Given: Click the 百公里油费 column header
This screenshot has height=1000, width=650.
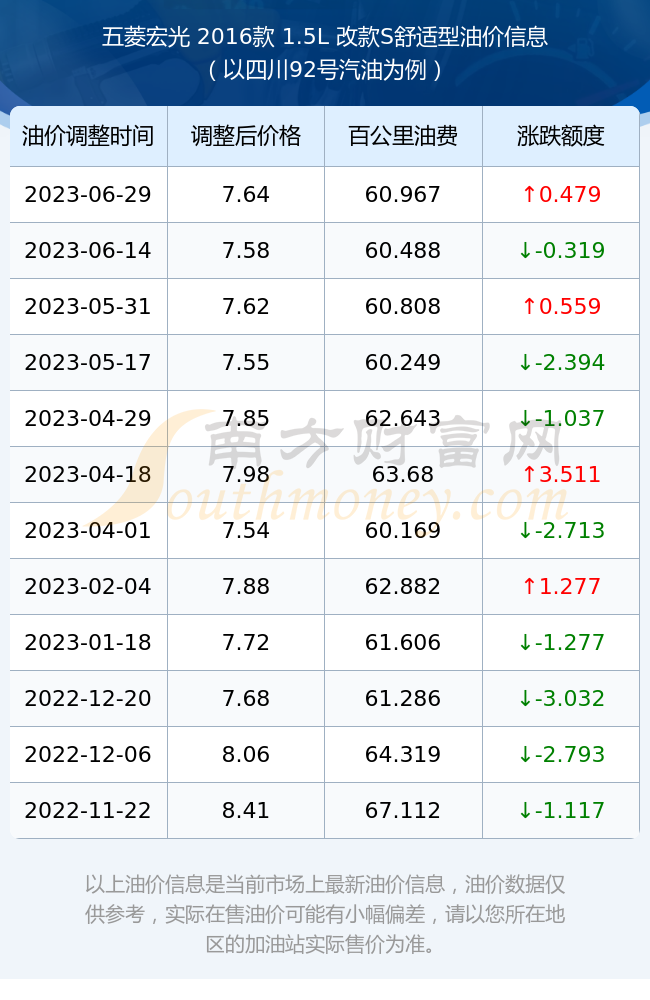Looking at the screenshot, I should pyautogui.click(x=403, y=136).
